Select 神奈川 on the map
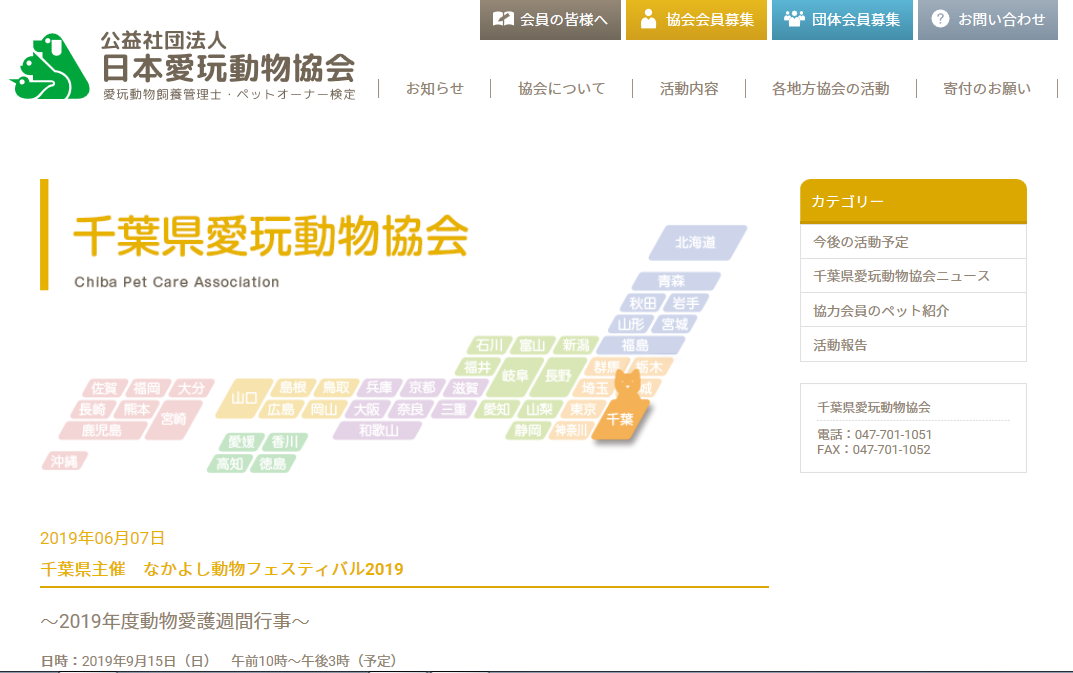This screenshot has height=673, width=1073. (571, 430)
